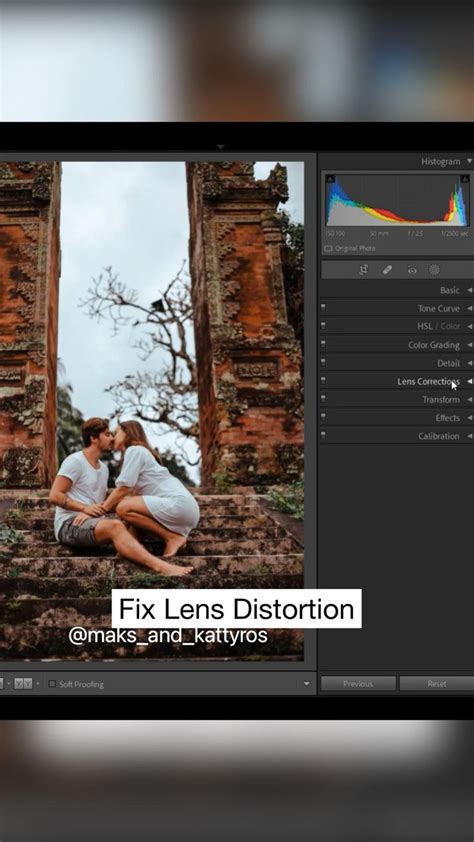474x842 pixels.
Task: Toggle the Tone Curve panel switch
Action: point(323,308)
